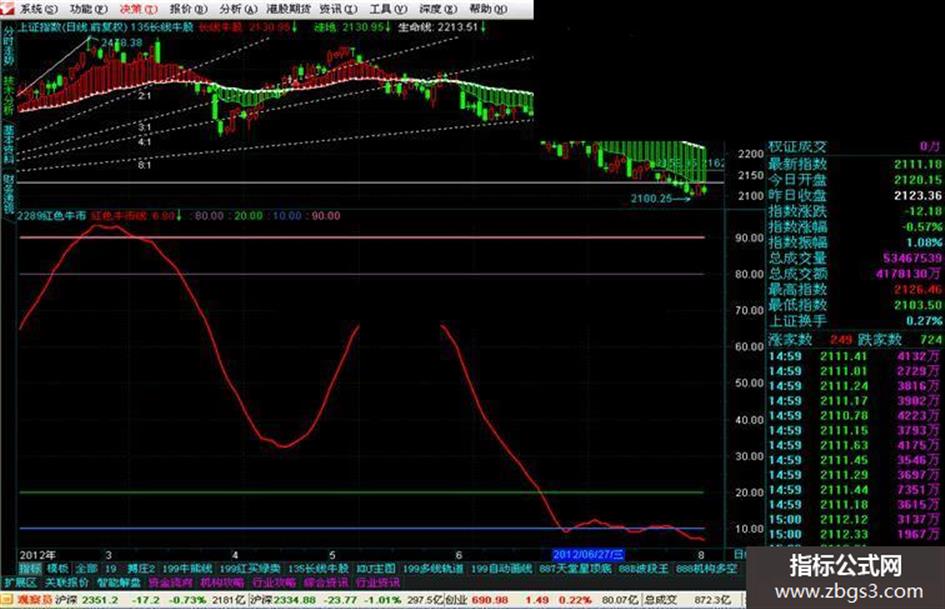Select the 199牛熊线 indicator tab
This screenshot has height=609, width=945.
click(187, 569)
